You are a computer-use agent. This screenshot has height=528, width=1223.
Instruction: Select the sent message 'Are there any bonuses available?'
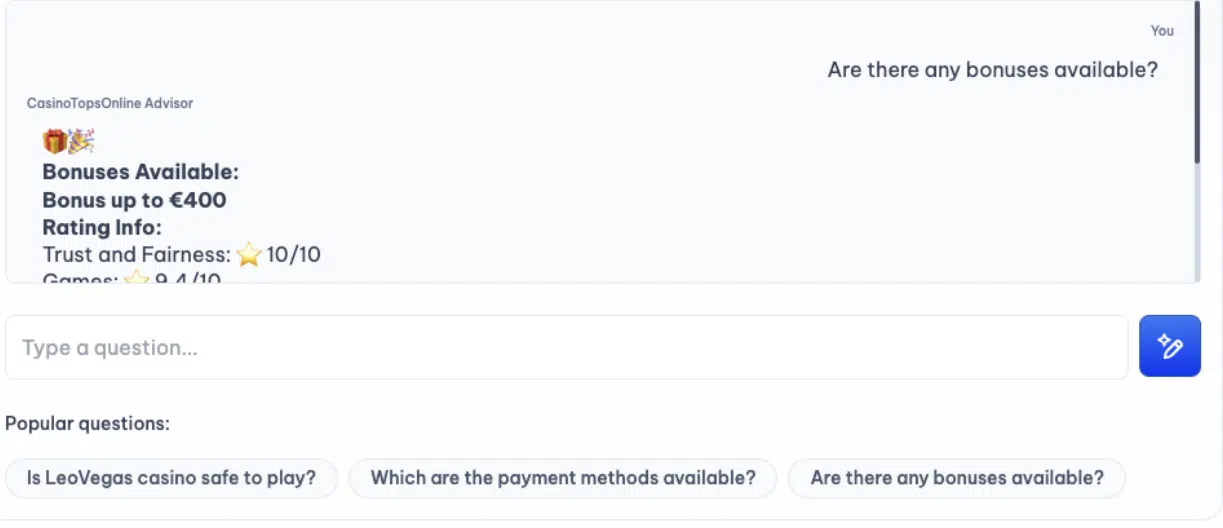[x=993, y=70]
